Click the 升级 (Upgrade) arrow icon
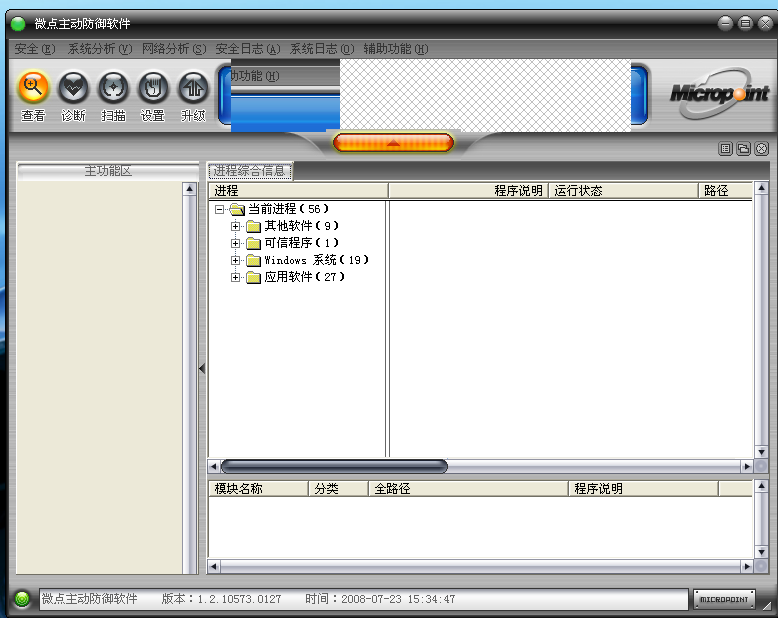Screen dimensions: 778x618 193,88
